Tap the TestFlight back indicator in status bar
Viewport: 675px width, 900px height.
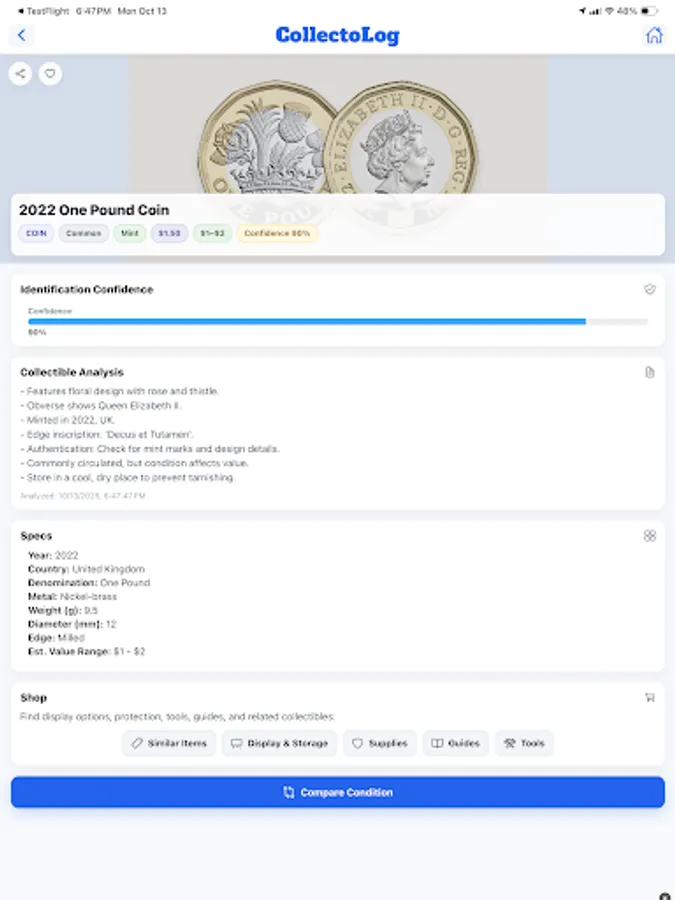[44, 11]
